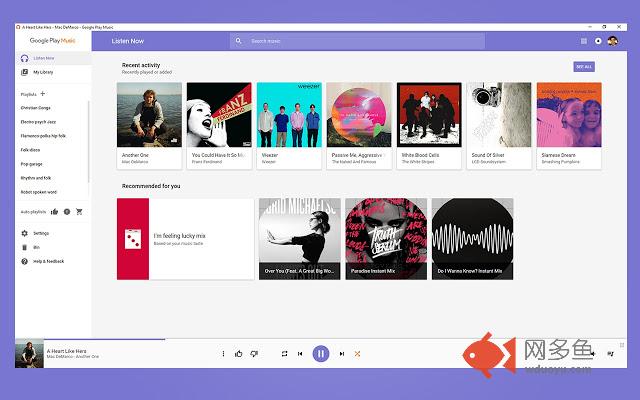
Task: Open the Another One album cover
Action: point(149,115)
